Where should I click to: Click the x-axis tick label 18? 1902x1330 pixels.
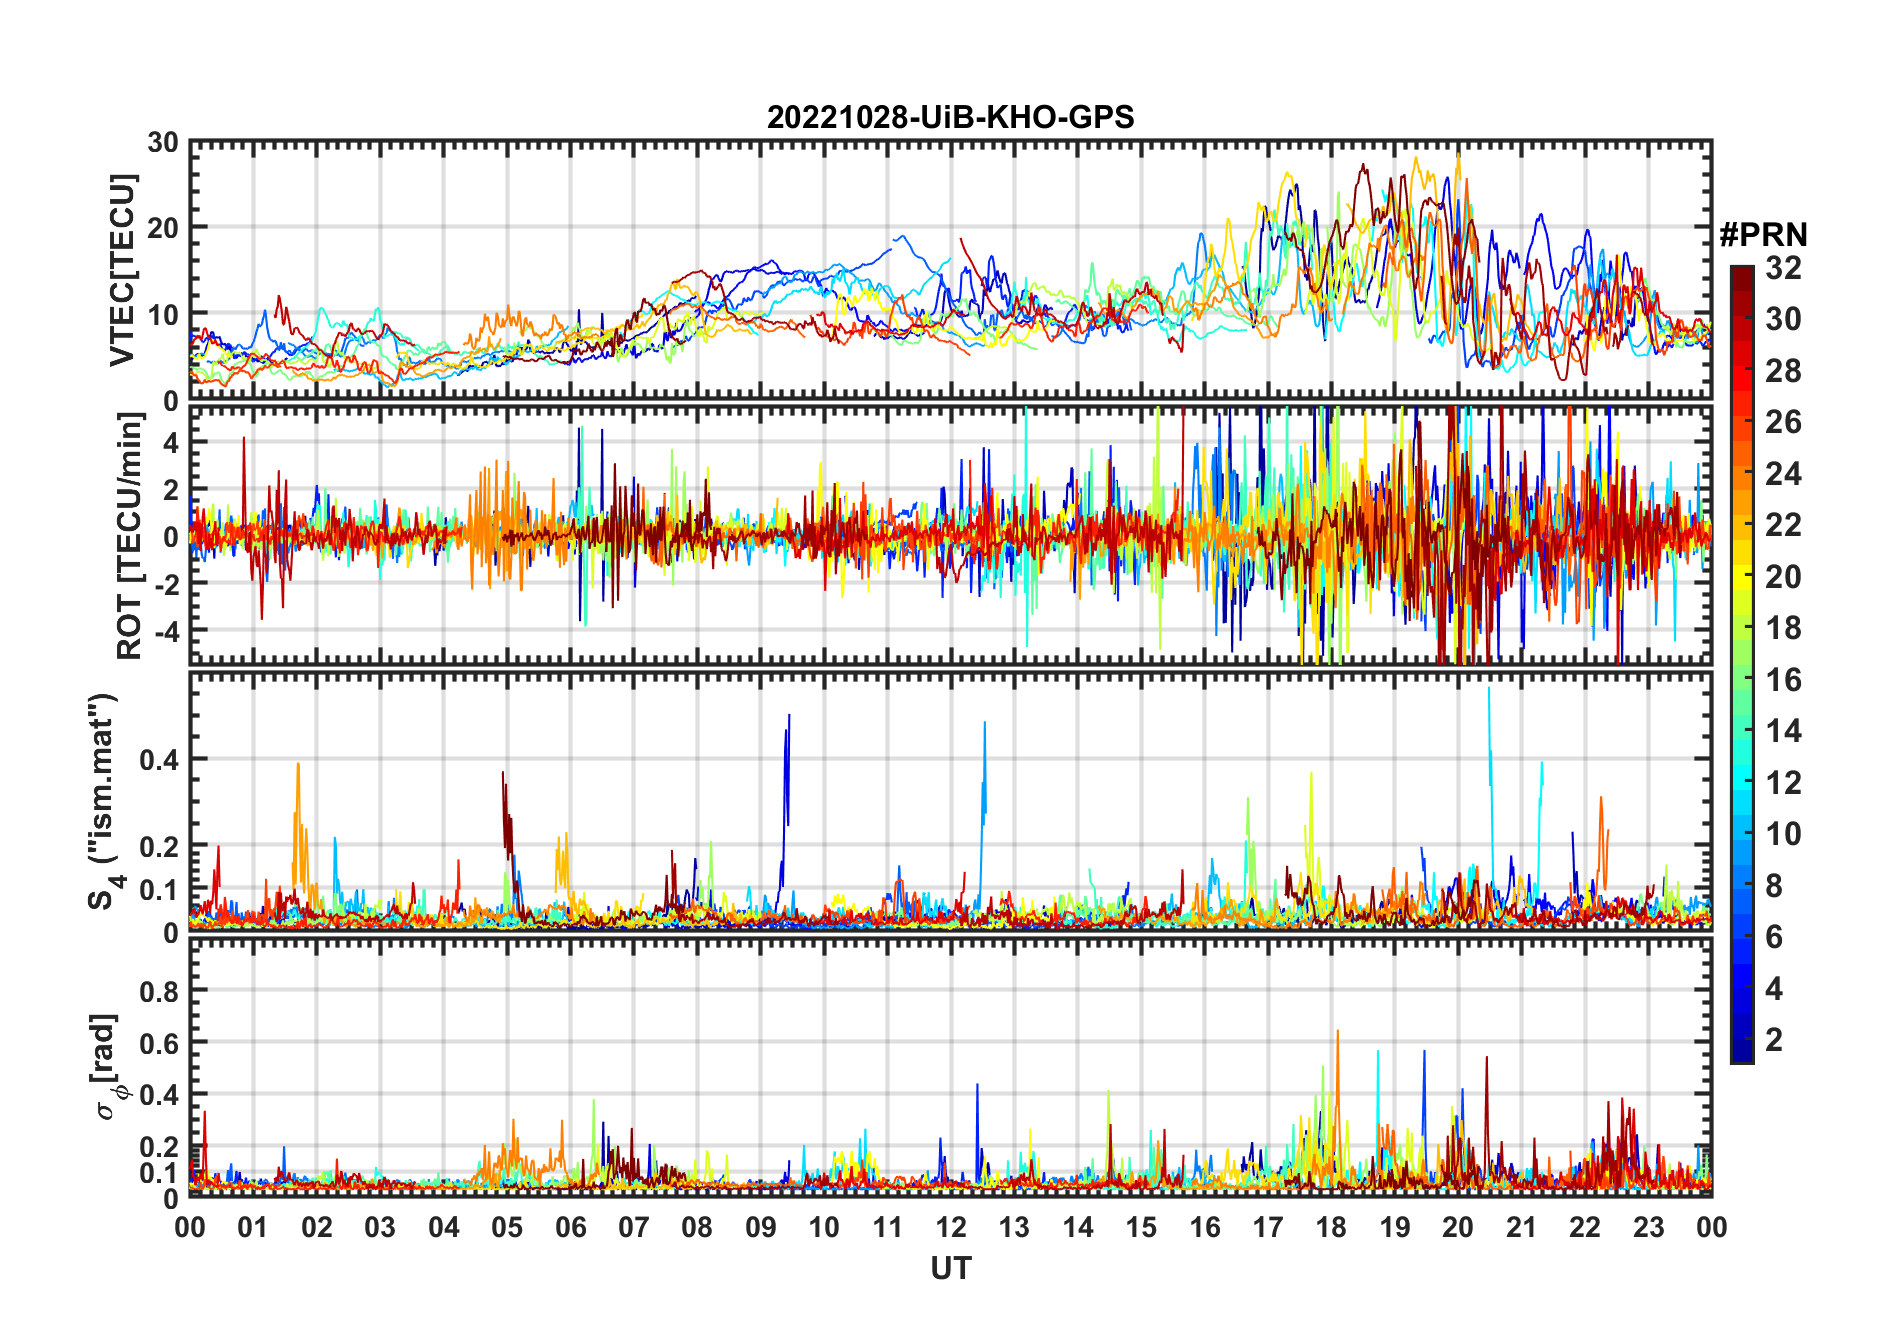[x=1331, y=1227]
